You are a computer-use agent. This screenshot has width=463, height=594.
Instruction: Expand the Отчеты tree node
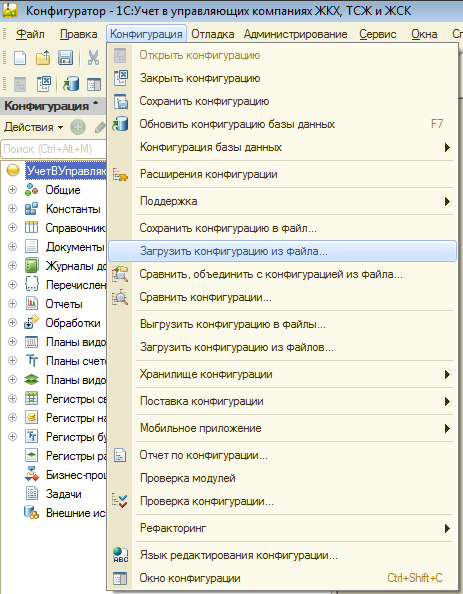point(13,303)
